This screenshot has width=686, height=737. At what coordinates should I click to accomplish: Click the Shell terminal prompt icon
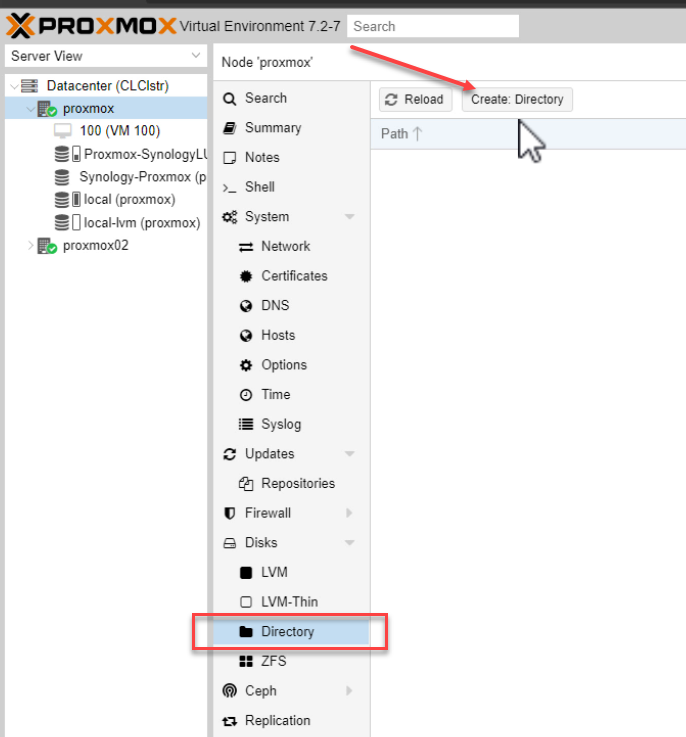229,188
